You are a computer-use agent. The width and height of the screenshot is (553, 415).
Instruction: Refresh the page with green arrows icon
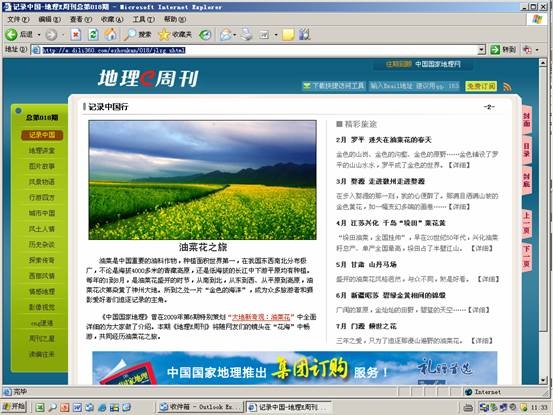pos(93,35)
